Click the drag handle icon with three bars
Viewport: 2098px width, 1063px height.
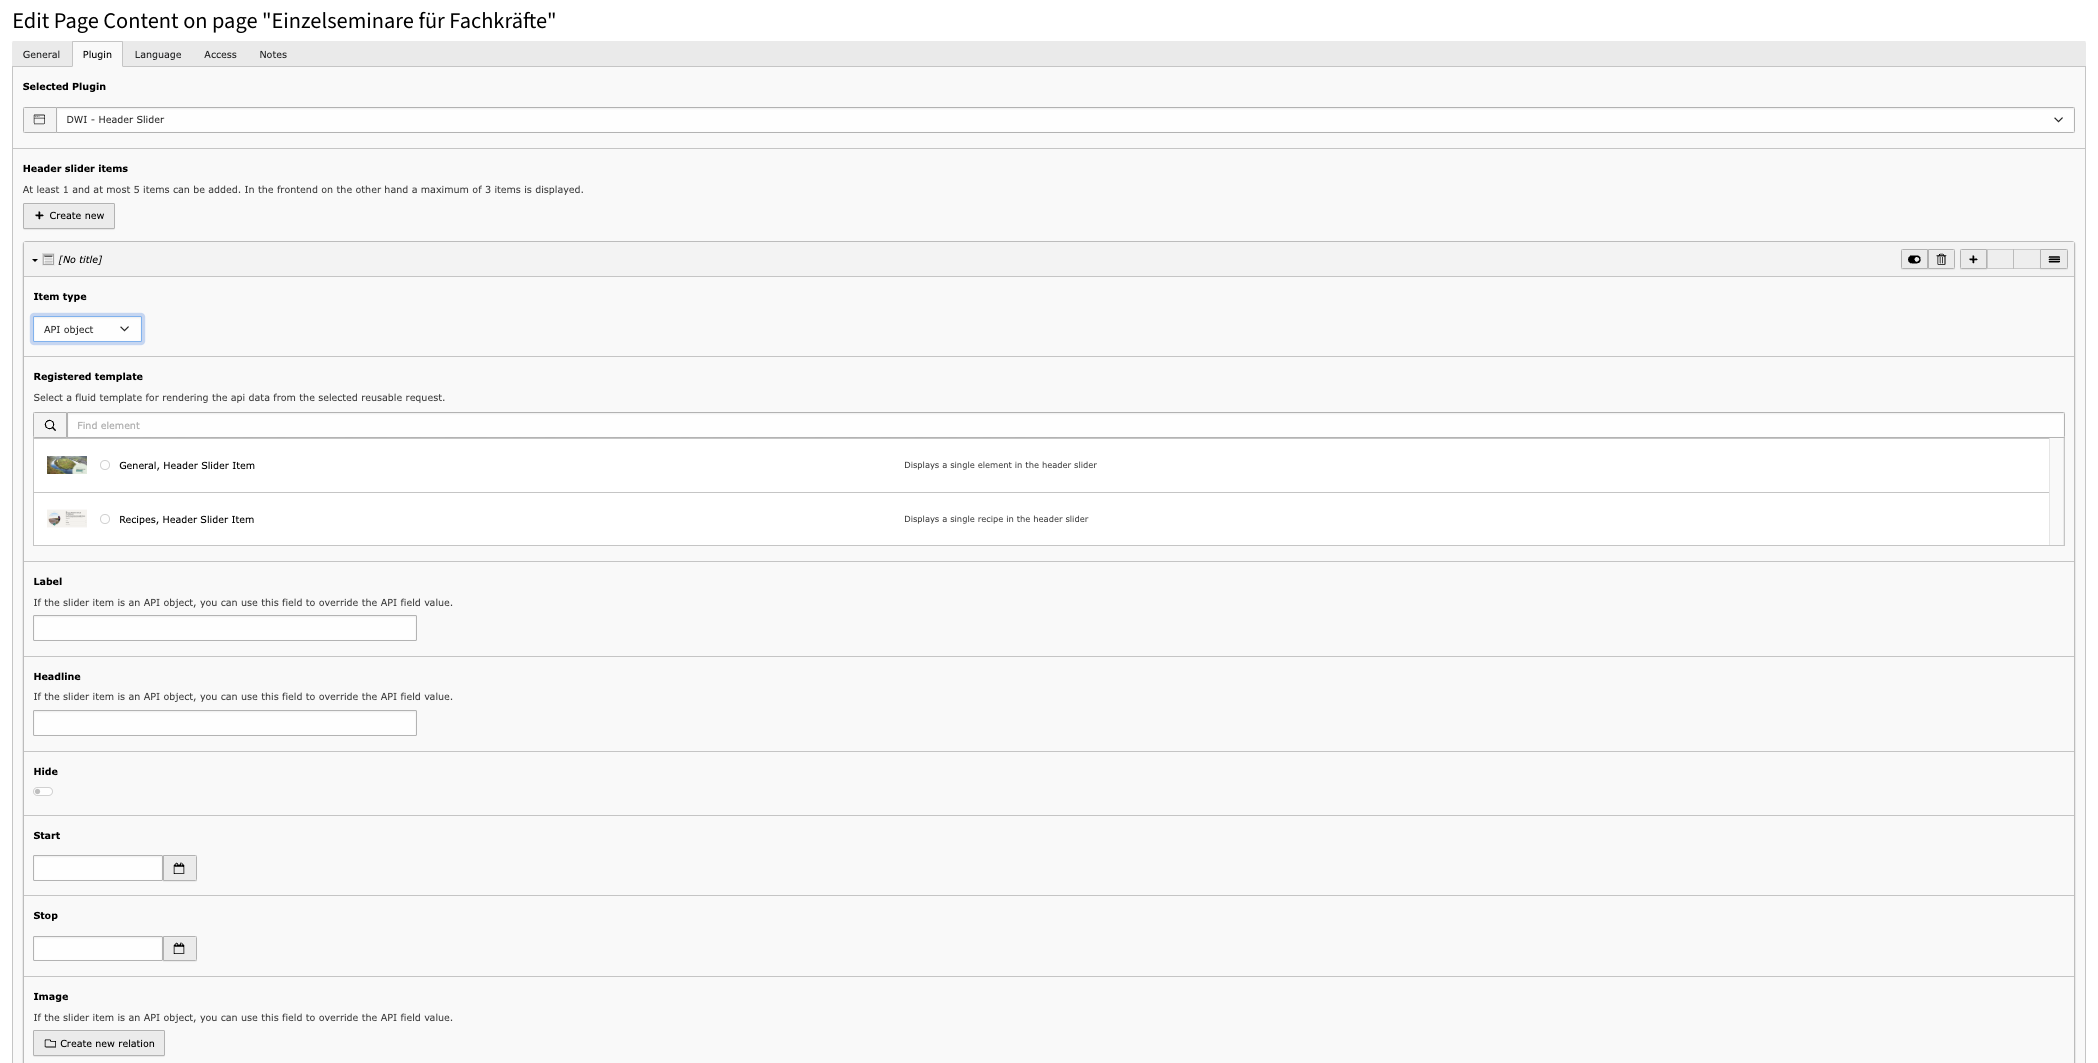[2054, 260]
